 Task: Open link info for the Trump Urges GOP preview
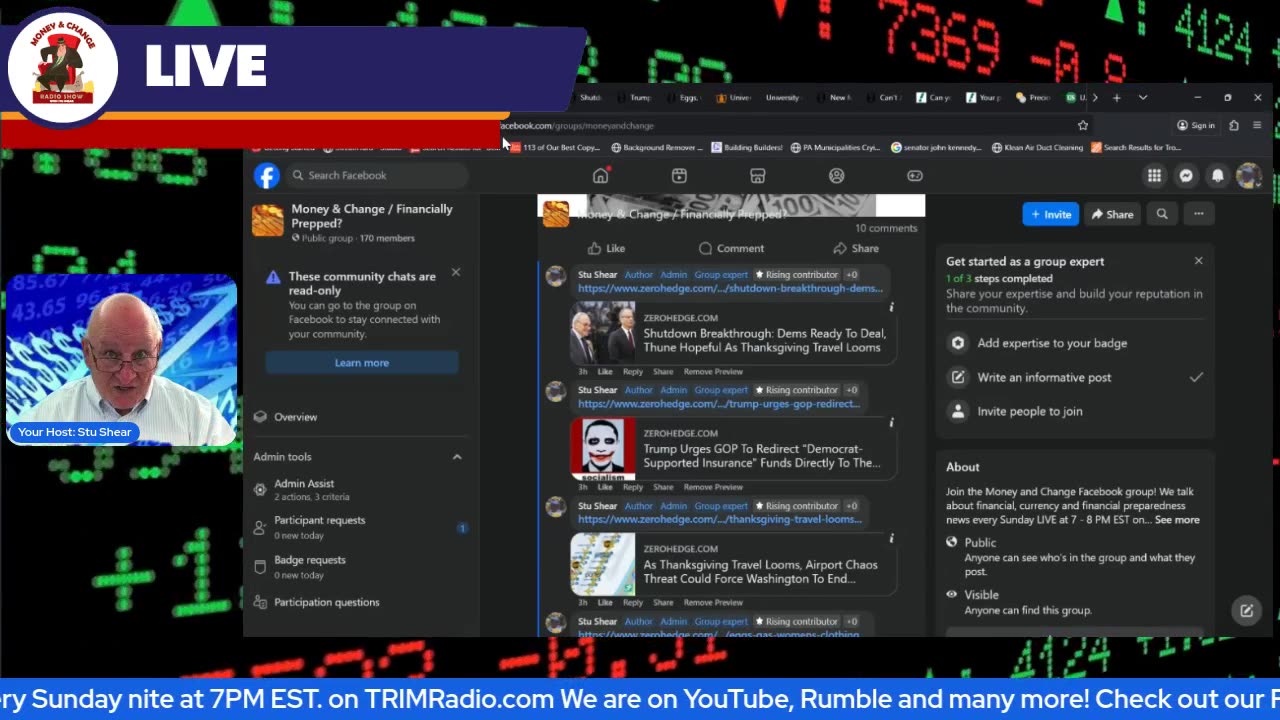[x=891, y=423]
